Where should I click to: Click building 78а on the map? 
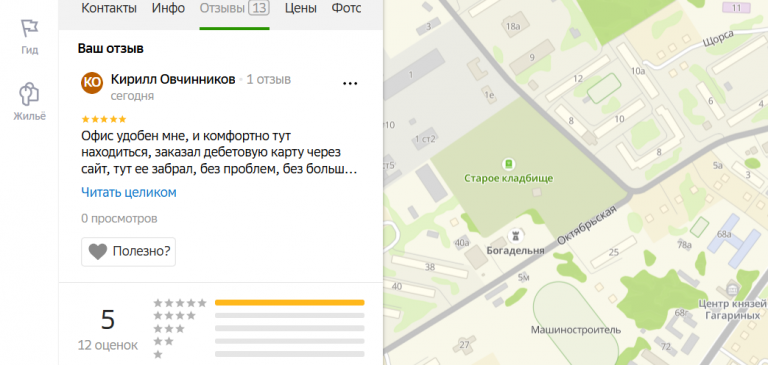pyautogui.click(x=685, y=244)
